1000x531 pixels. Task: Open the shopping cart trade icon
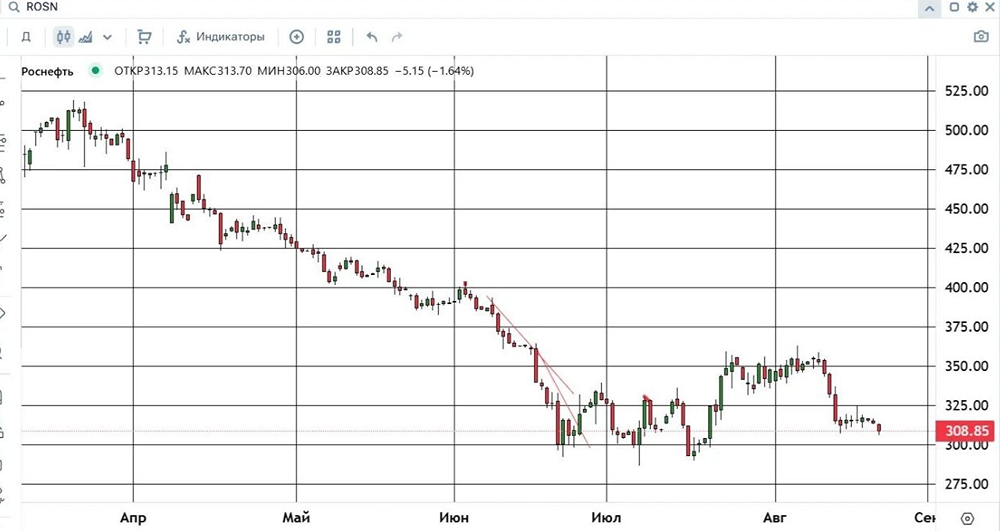144,37
